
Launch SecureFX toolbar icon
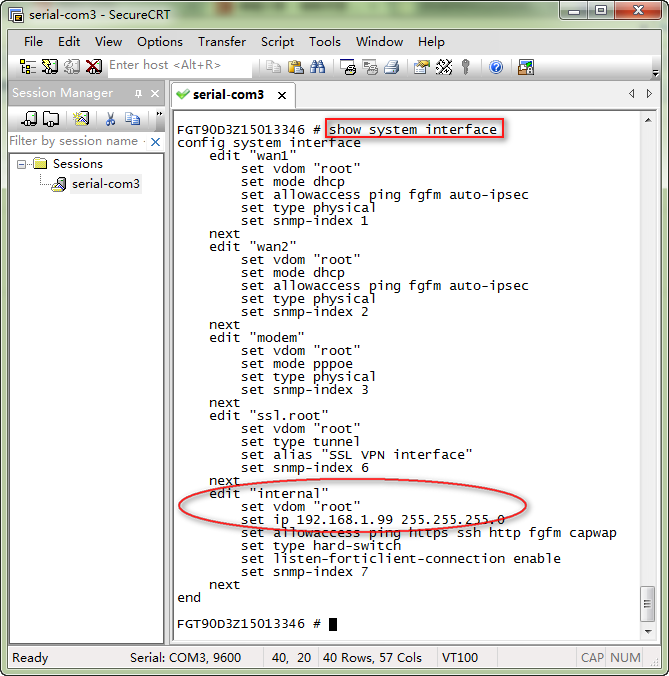(526, 67)
